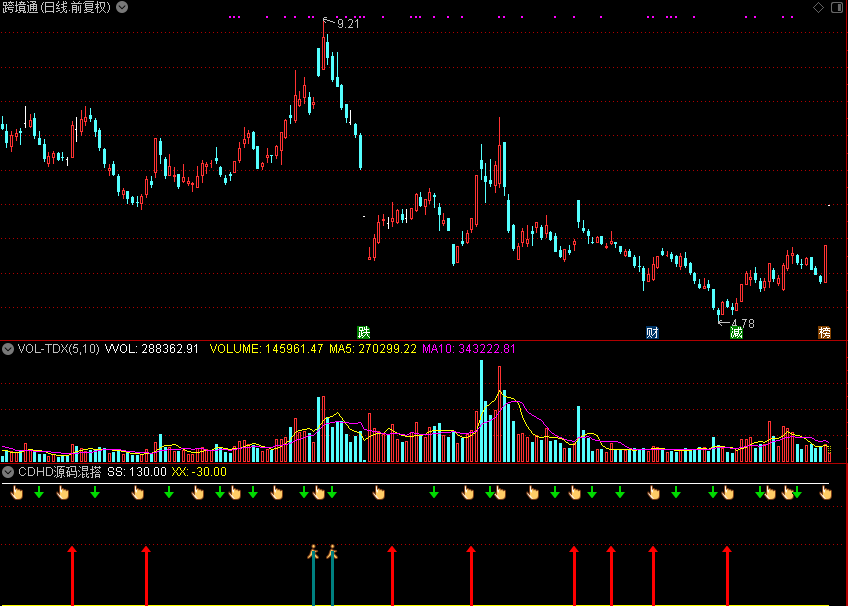Click the 9.21 high price label

tap(348, 24)
